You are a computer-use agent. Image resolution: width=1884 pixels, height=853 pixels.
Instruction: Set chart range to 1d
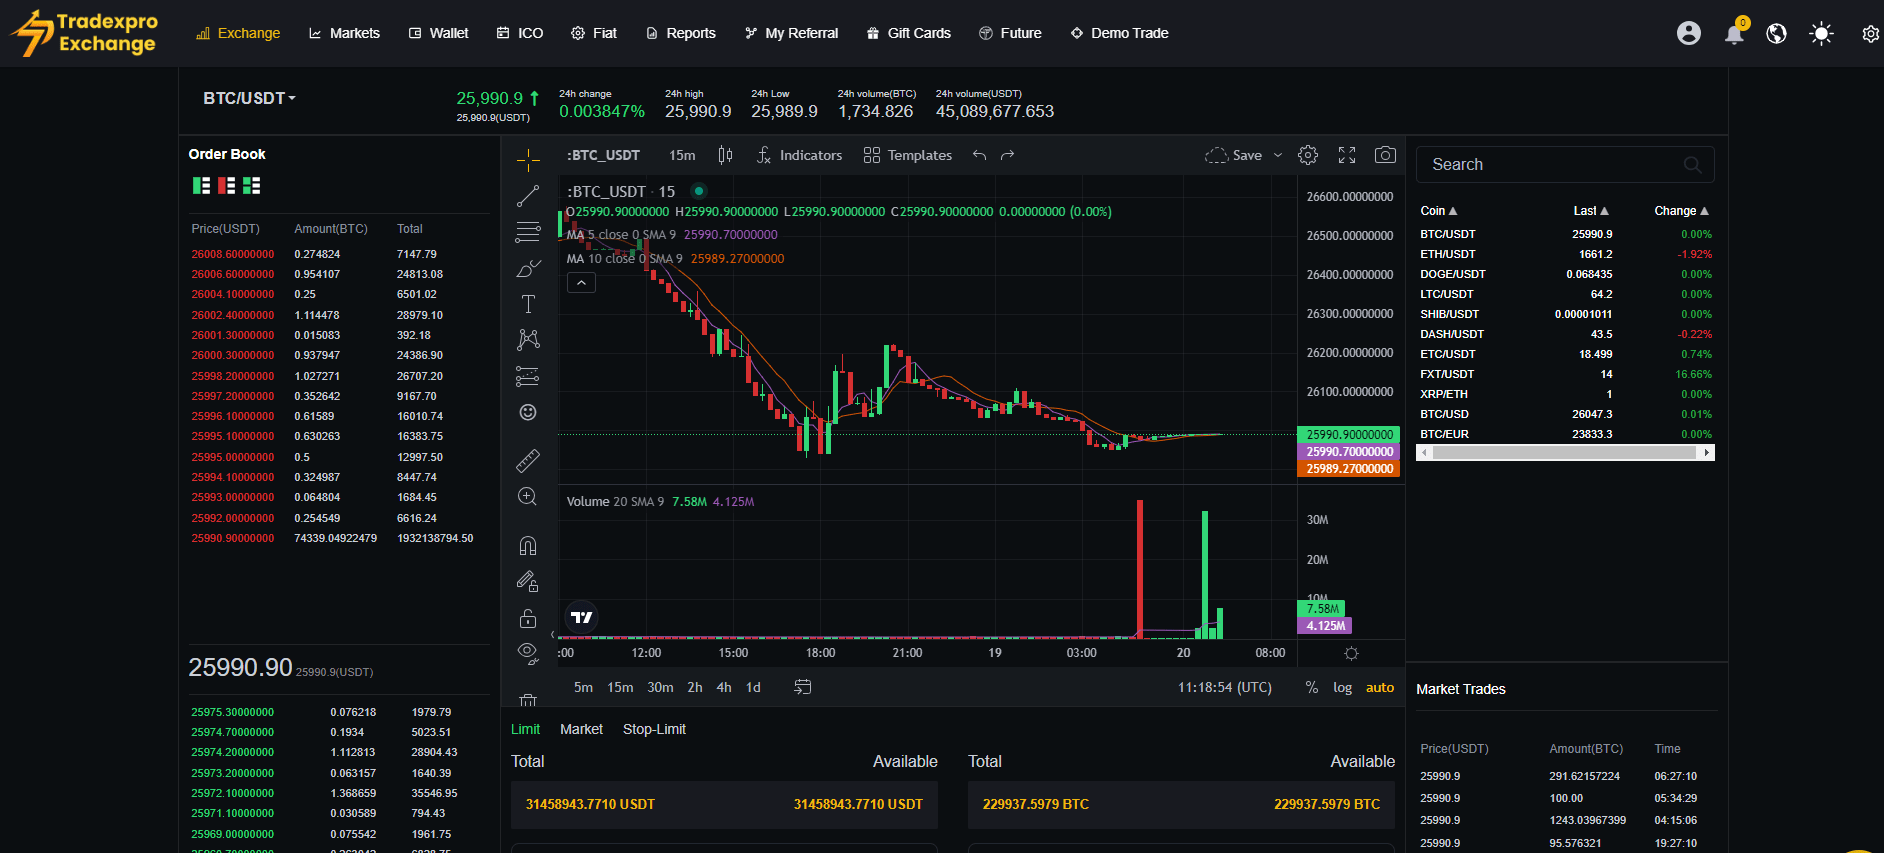753,687
